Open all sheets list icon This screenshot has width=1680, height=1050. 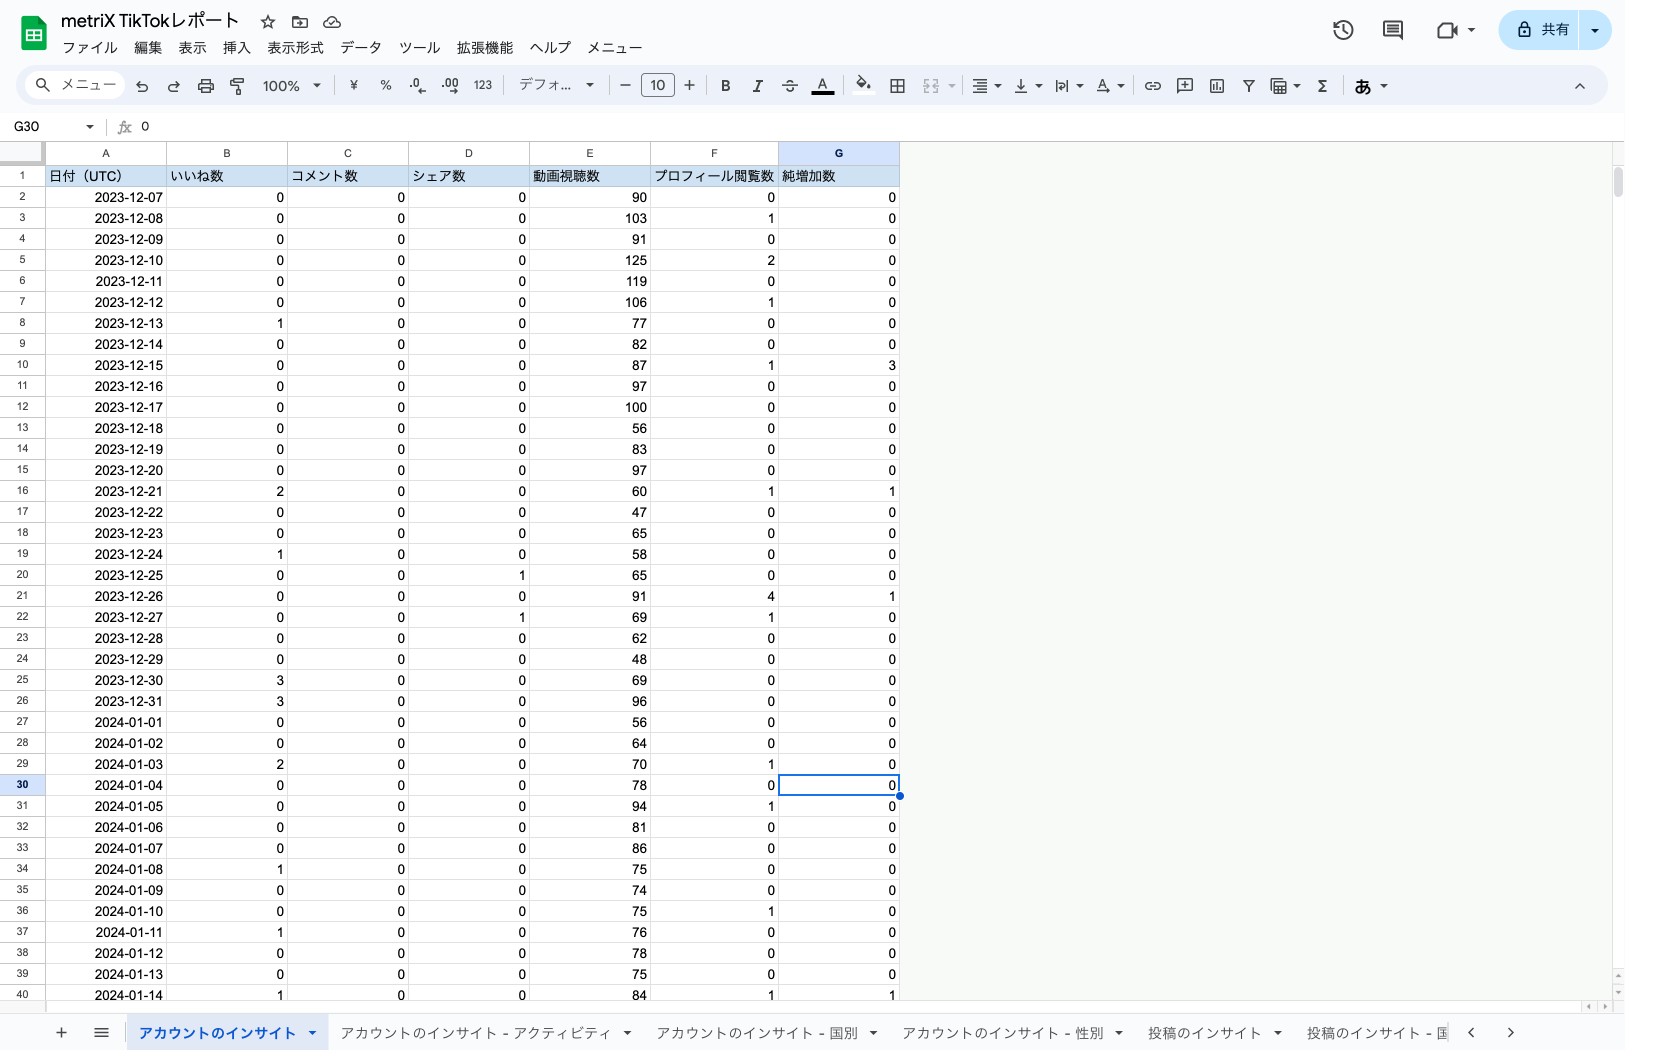pyautogui.click(x=101, y=1032)
